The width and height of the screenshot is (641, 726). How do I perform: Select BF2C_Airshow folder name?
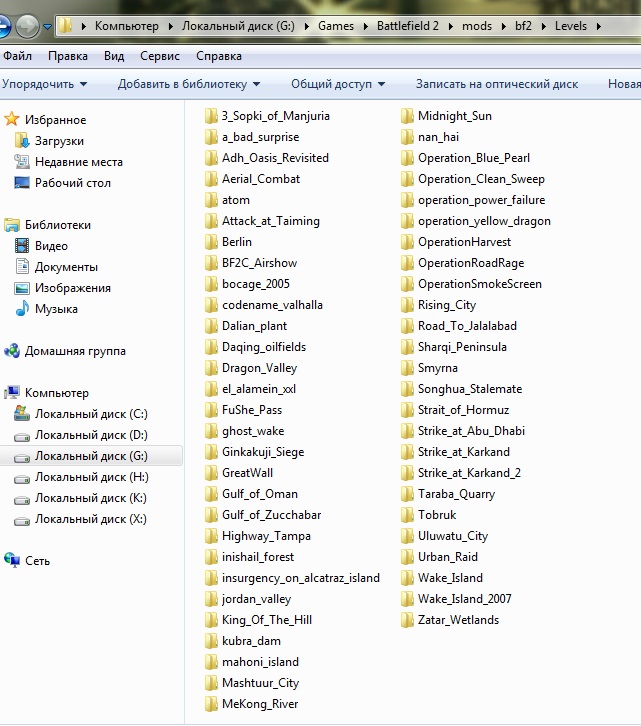point(259,263)
